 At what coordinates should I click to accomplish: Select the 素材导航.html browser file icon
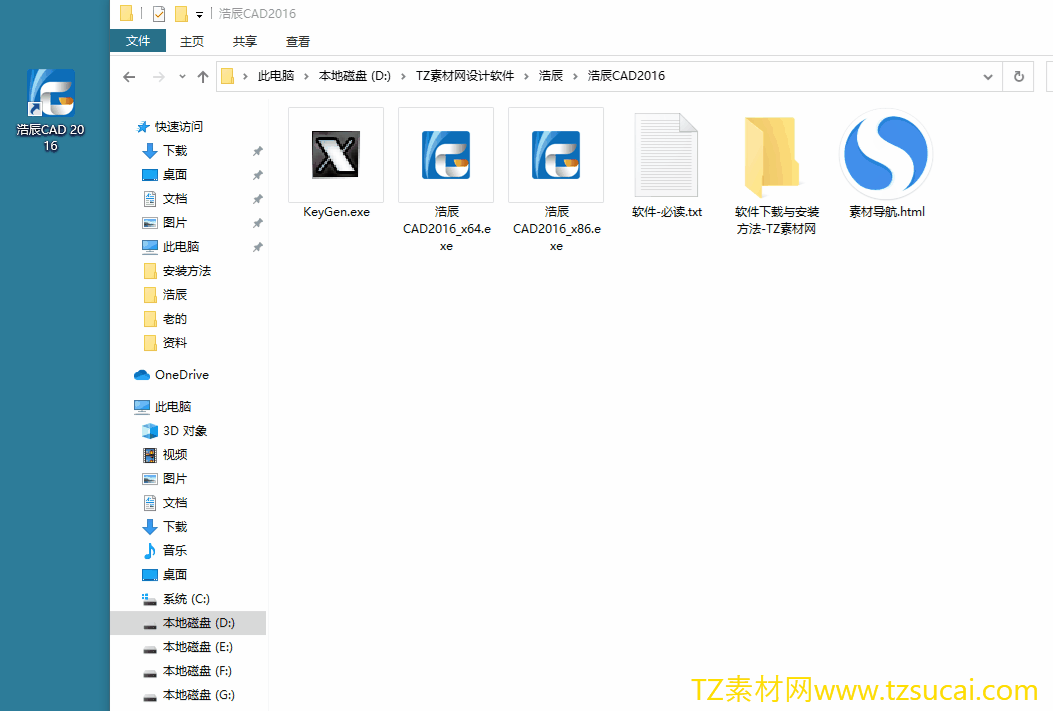(x=886, y=154)
